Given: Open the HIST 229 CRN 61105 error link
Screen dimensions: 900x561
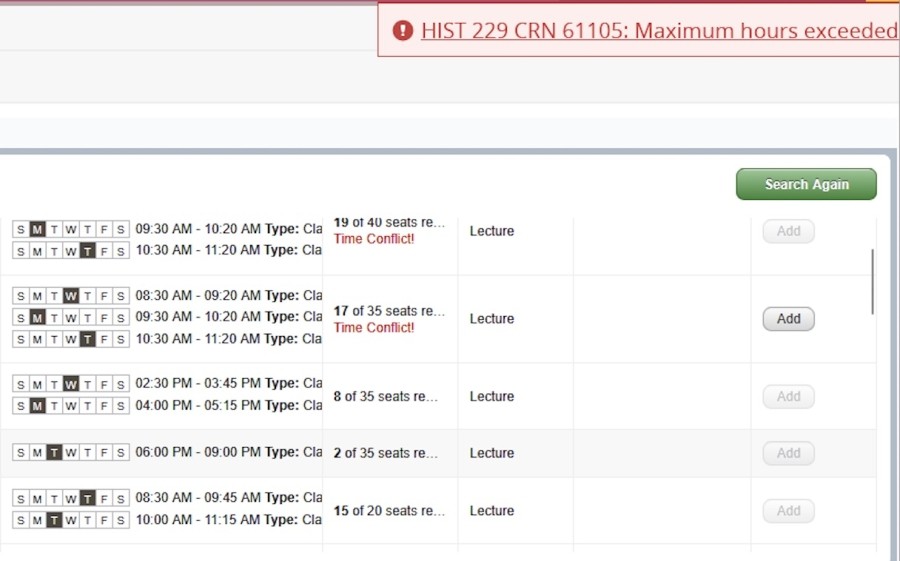Looking at the screenshot, I should point(658,31).
